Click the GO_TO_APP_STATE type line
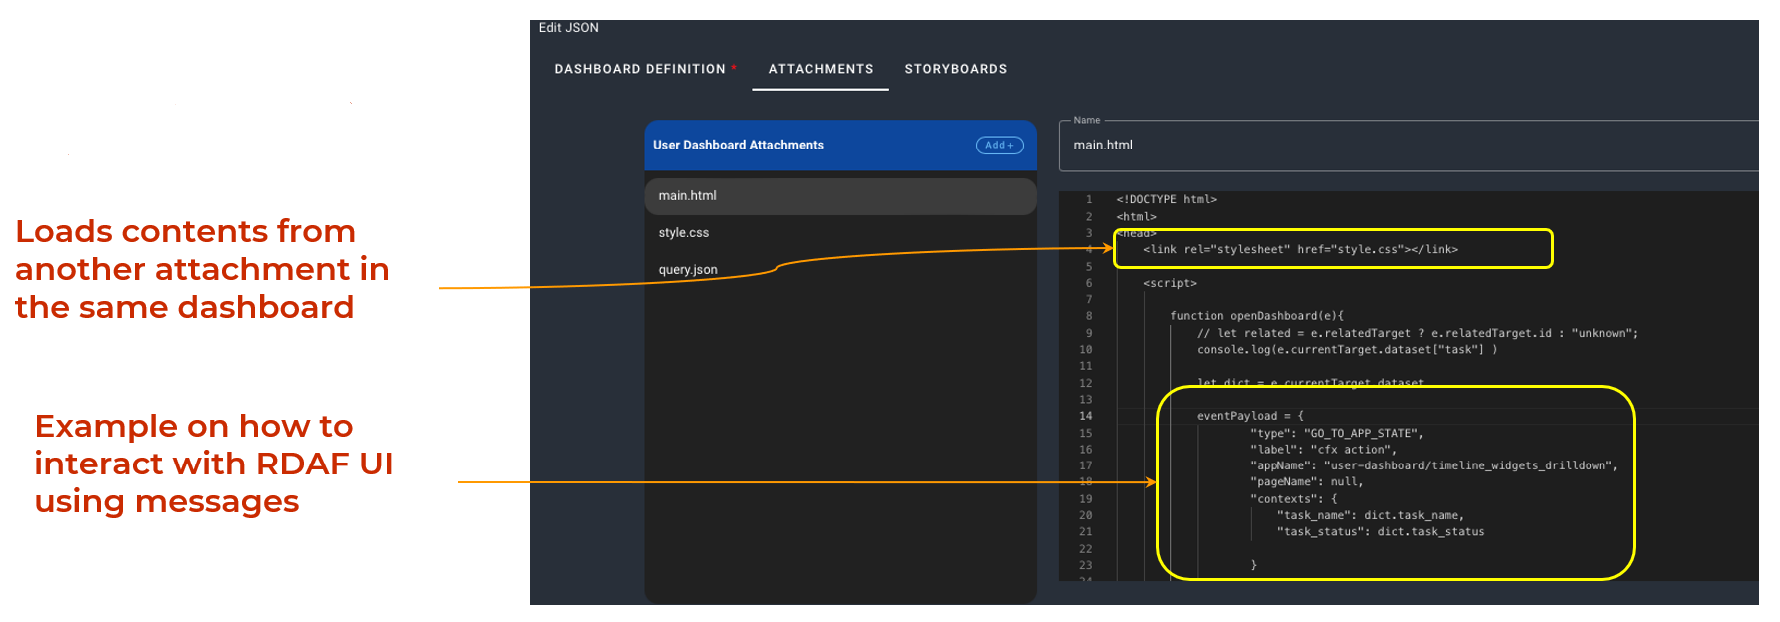The height and width of the screenshot is (622, 1780). pos(1336,434)
